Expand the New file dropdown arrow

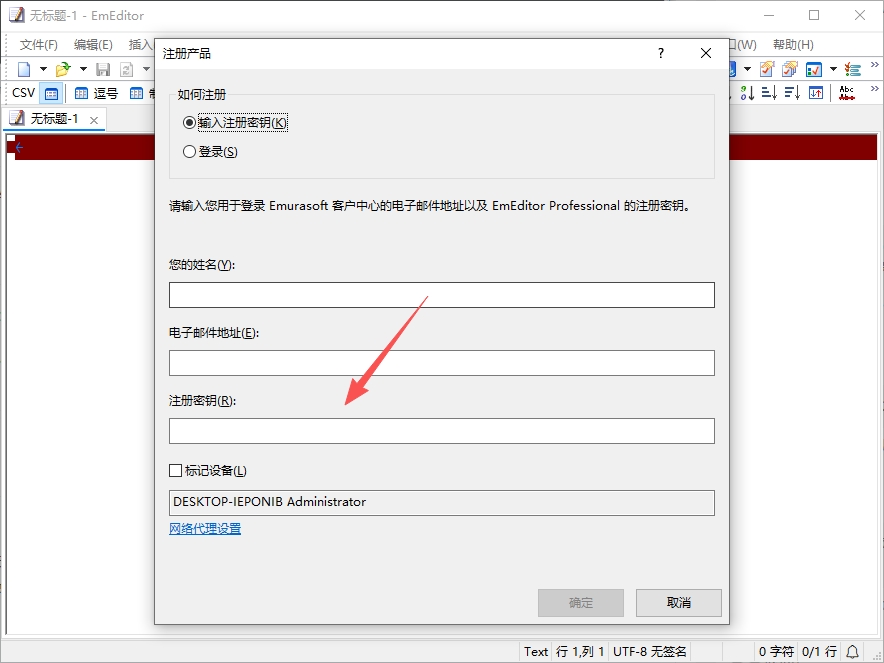point(43,69)
